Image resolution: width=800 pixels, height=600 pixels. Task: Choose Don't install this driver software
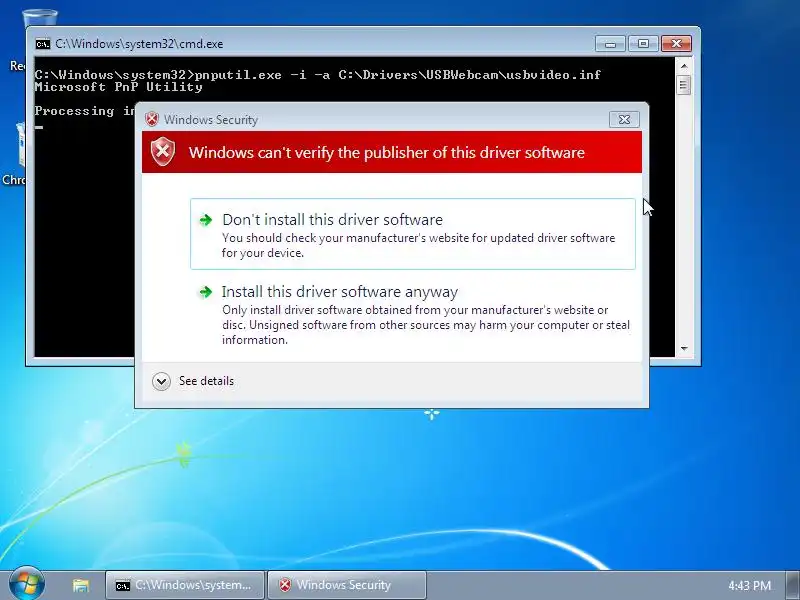413,234
